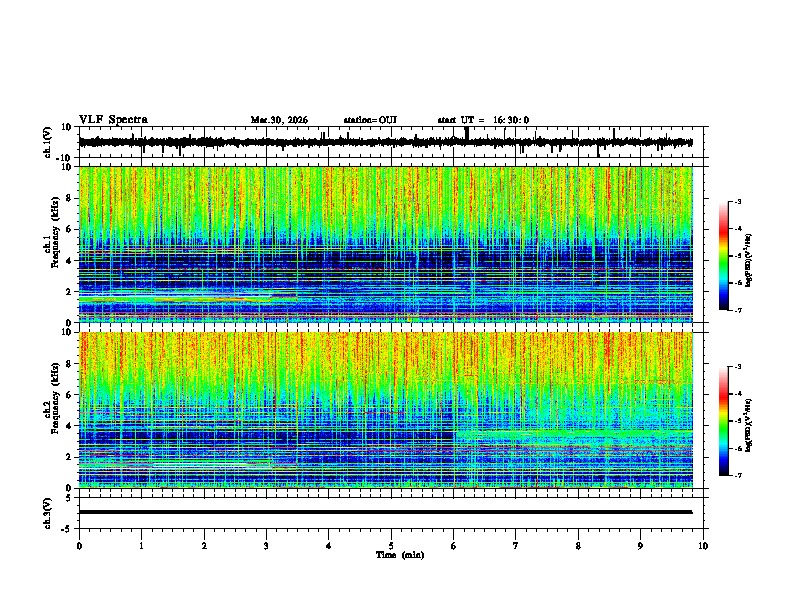Image resolution: width=792 pixels, height=612 pixels.
Task: Click time axis tick label "3"
Action: 266,546
